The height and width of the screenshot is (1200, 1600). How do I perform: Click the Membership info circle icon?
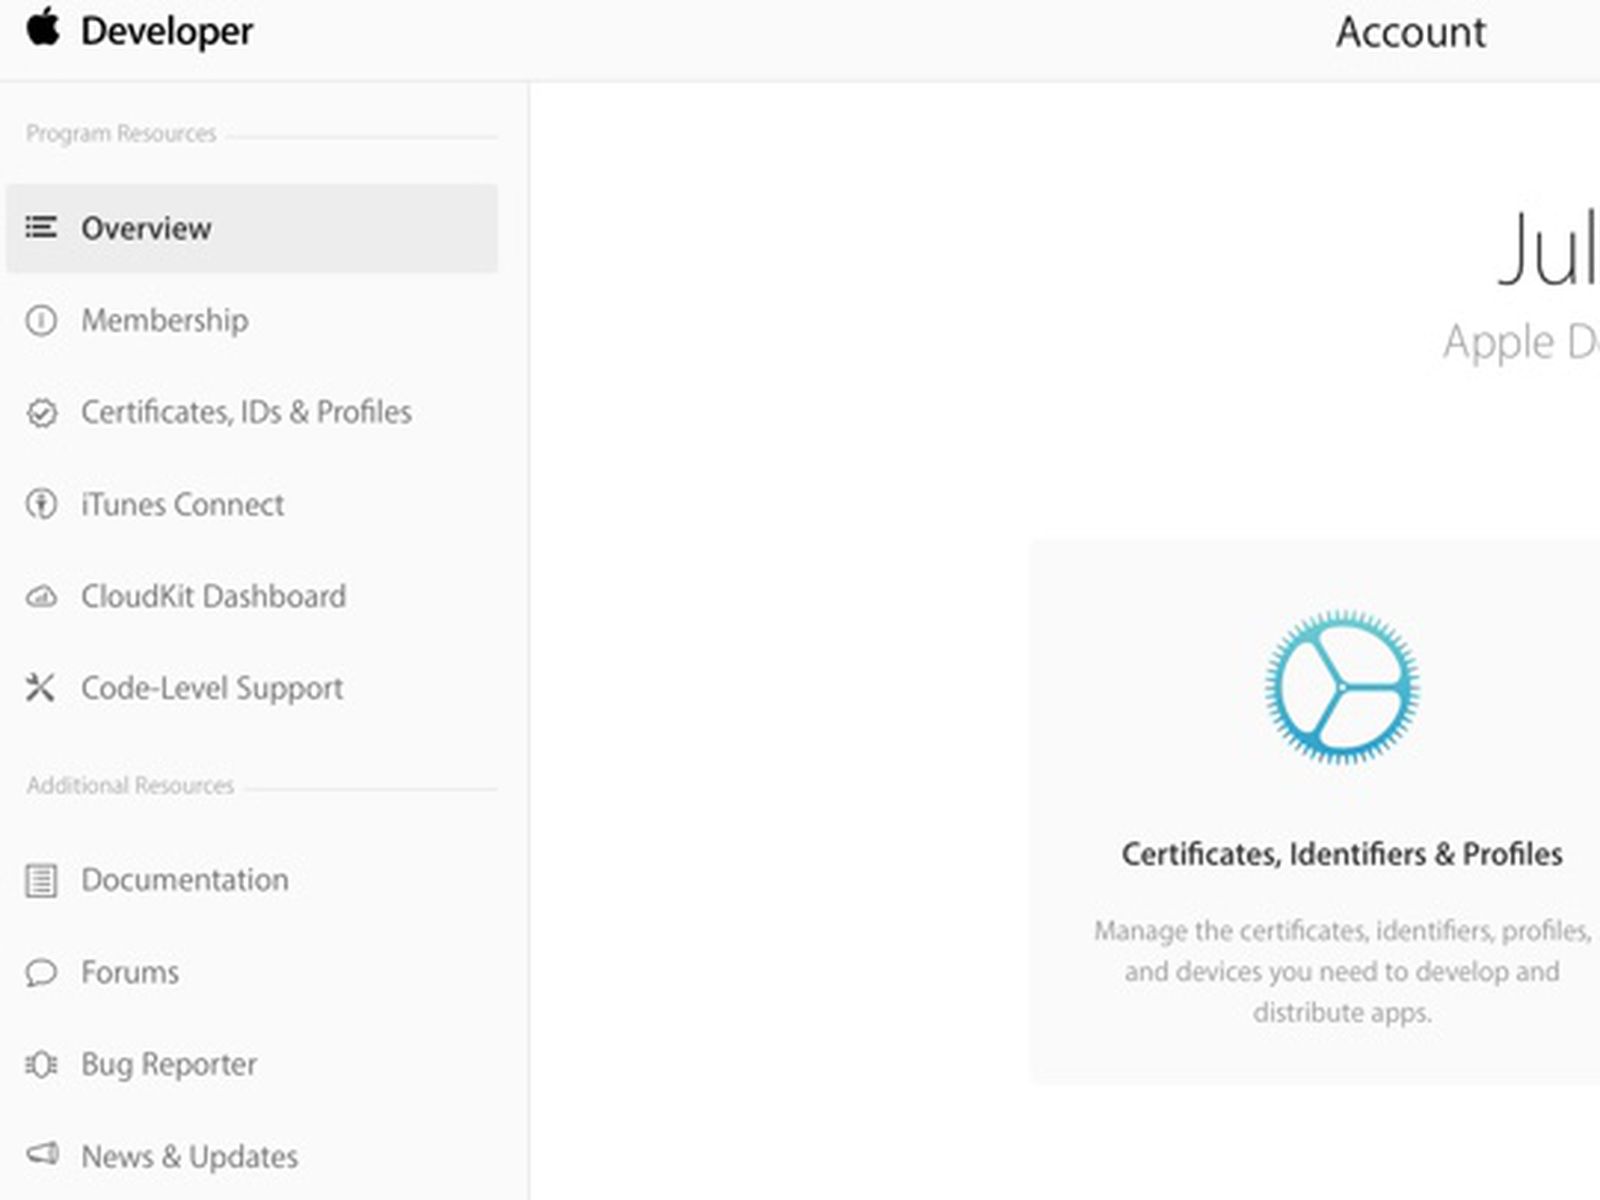click(x=41, y=320)
